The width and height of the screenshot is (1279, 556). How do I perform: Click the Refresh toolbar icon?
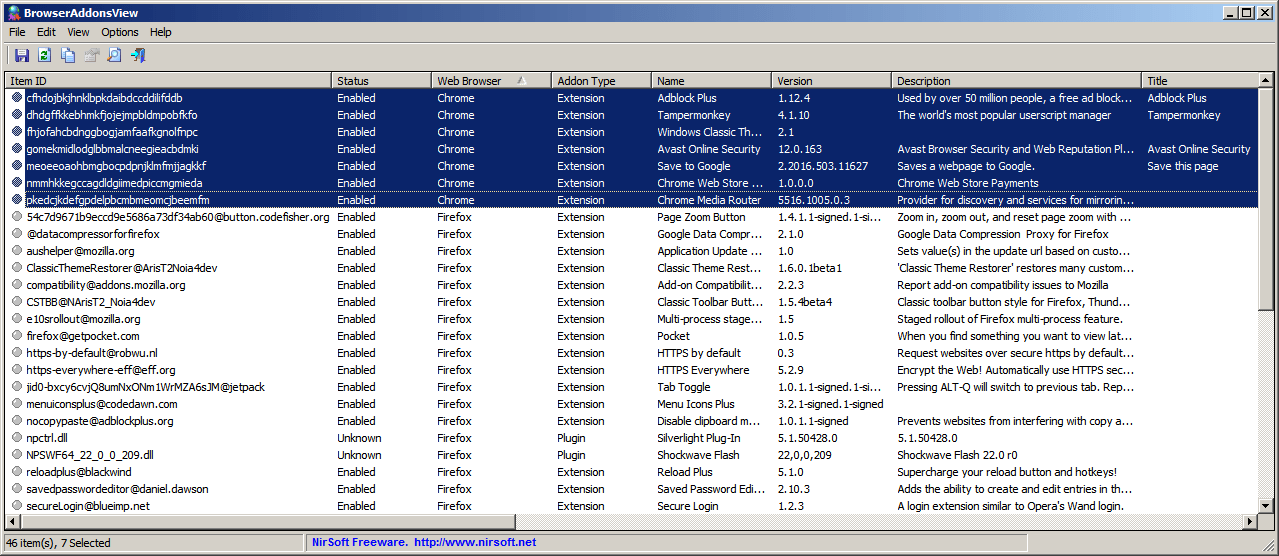tap(44, 55)
